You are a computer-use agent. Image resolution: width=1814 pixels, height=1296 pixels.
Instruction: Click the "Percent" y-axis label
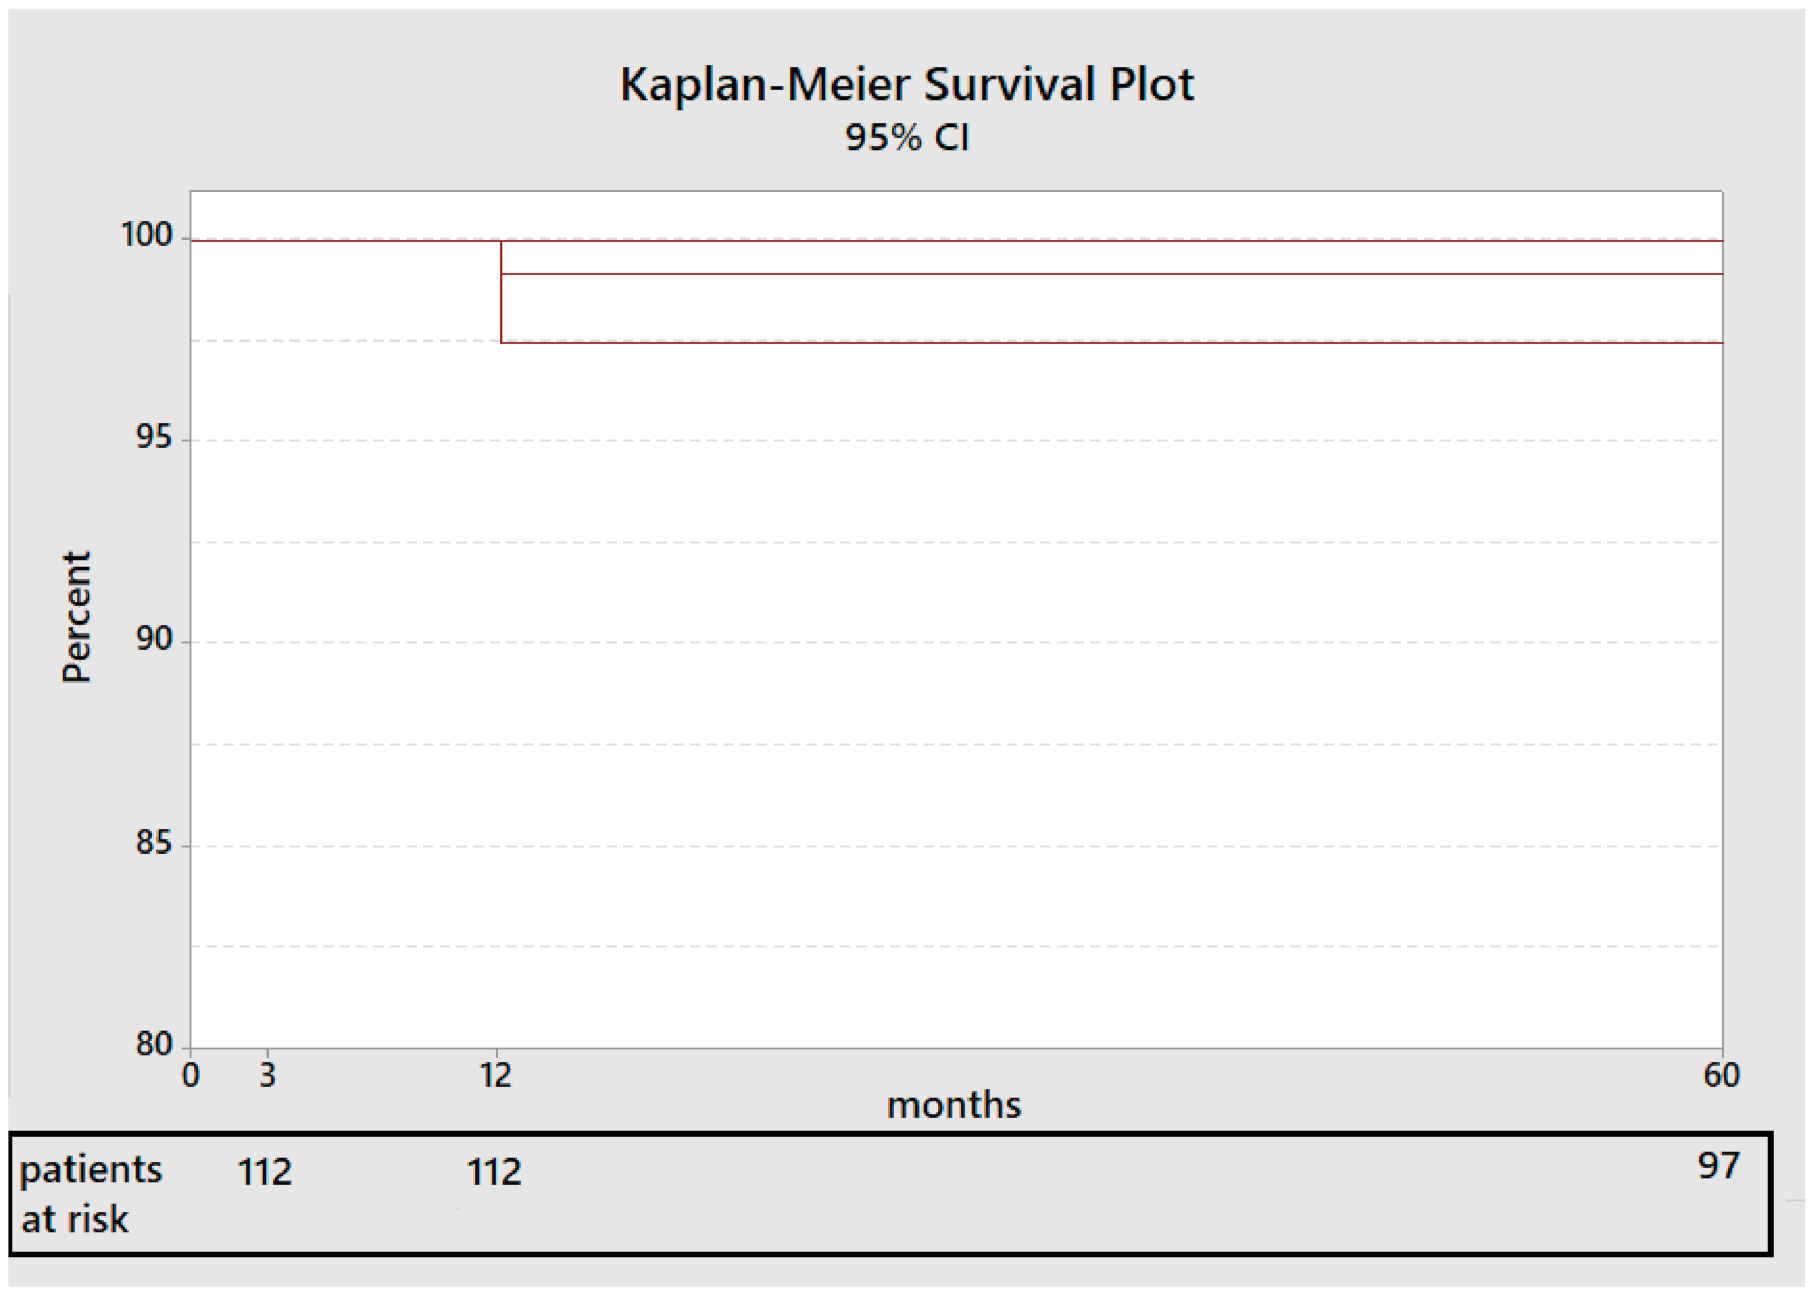coord(76,617)
